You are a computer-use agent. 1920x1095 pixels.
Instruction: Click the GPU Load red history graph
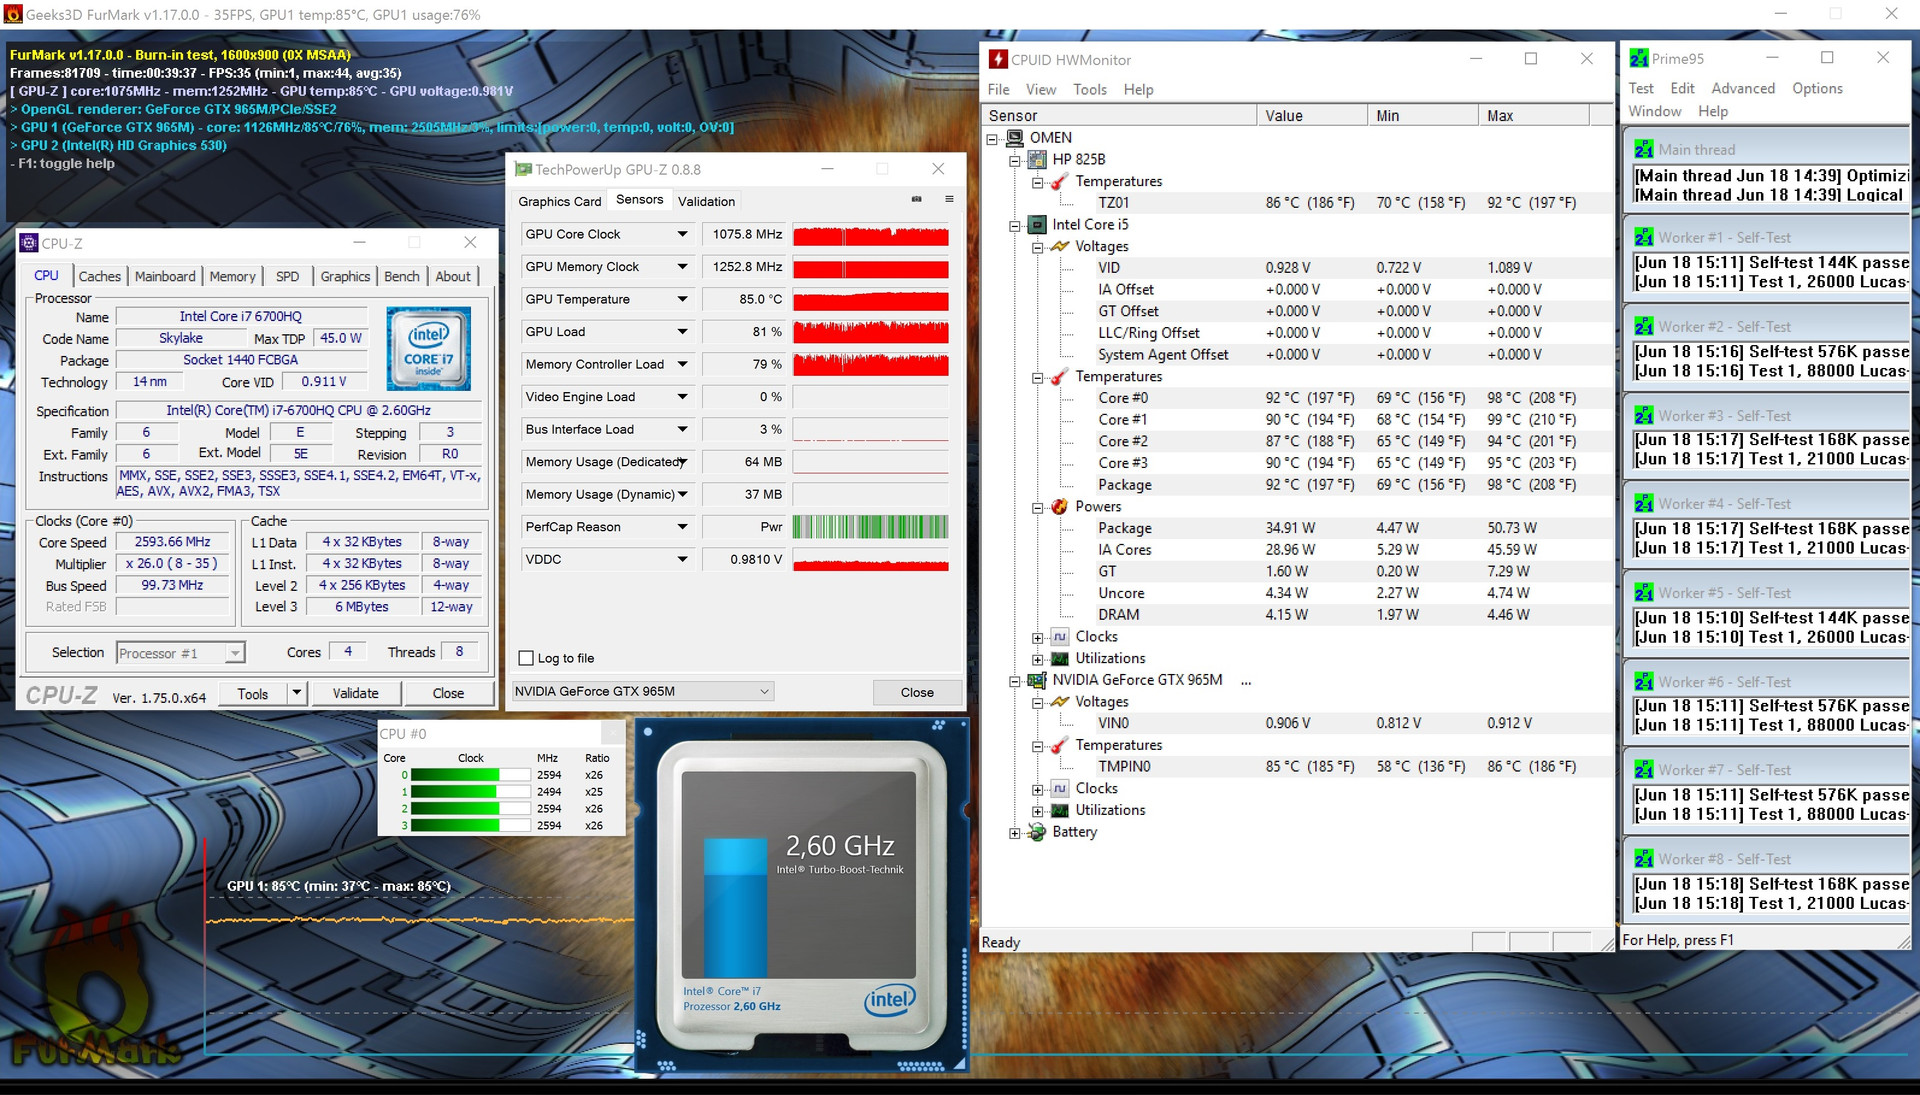click(x=870, y=332)
